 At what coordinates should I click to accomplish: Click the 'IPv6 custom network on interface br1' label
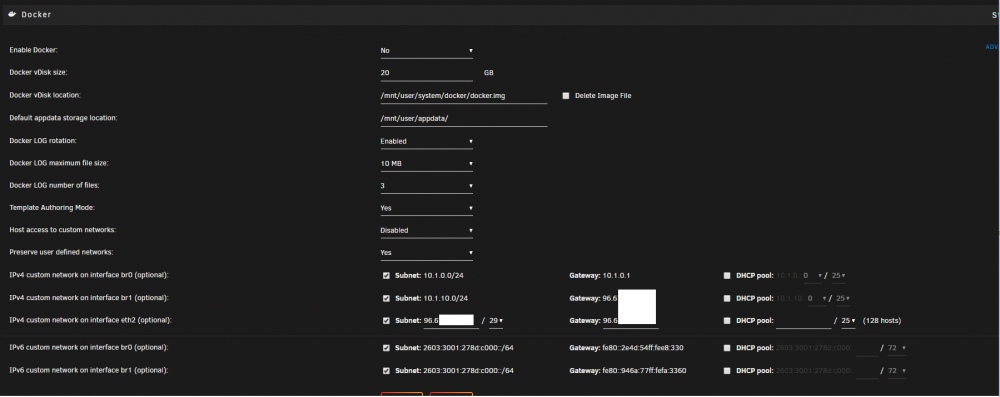coord(89,370)
